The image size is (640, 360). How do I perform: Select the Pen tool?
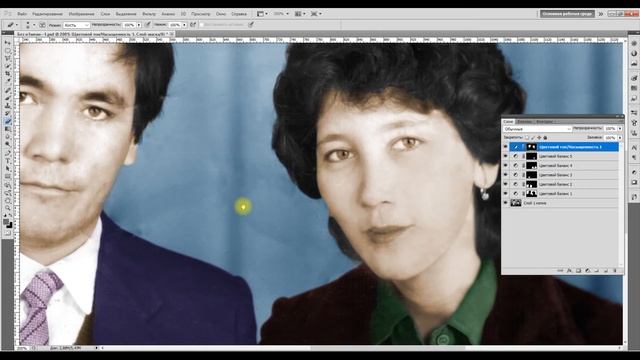point(8,153)
